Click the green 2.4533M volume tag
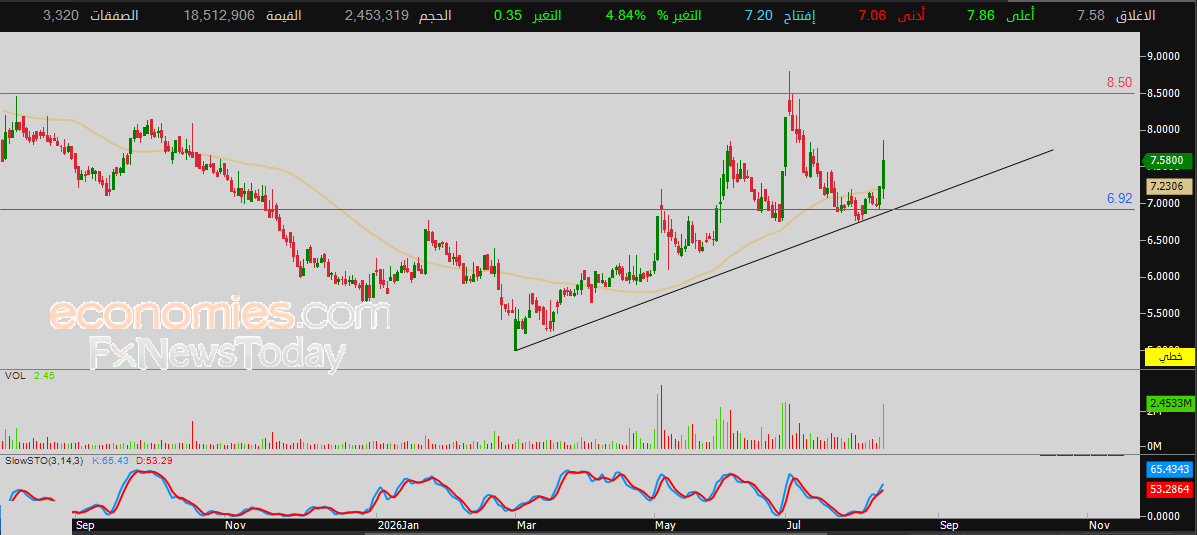The width and height of the screenshot is (1197, 535). [x=1170, y=402]
